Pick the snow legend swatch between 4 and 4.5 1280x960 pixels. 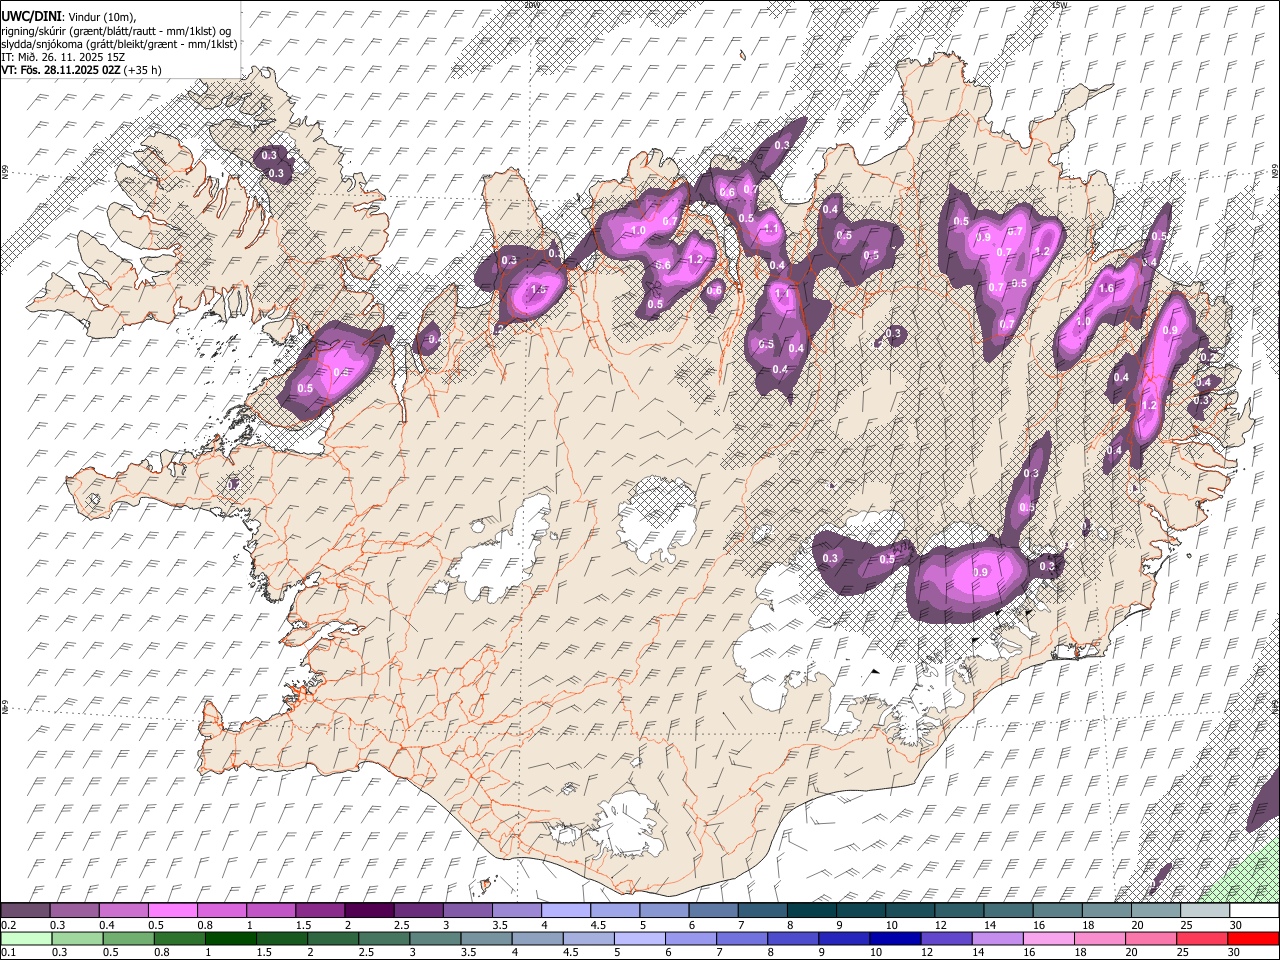tap(566, 911)
